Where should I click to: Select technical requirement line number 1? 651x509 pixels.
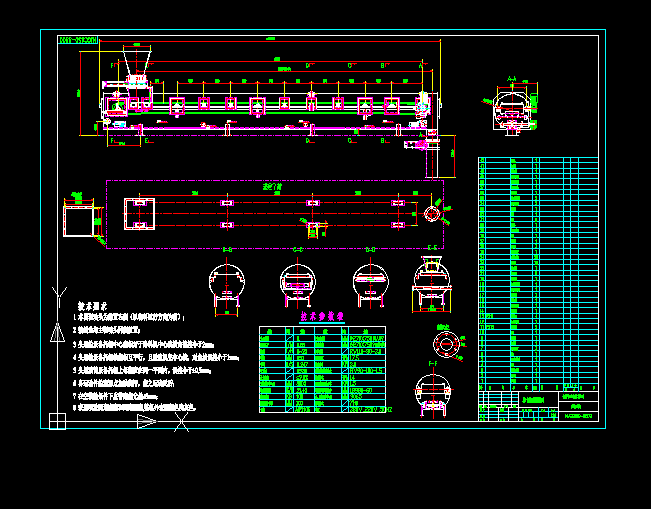point(129,318)
